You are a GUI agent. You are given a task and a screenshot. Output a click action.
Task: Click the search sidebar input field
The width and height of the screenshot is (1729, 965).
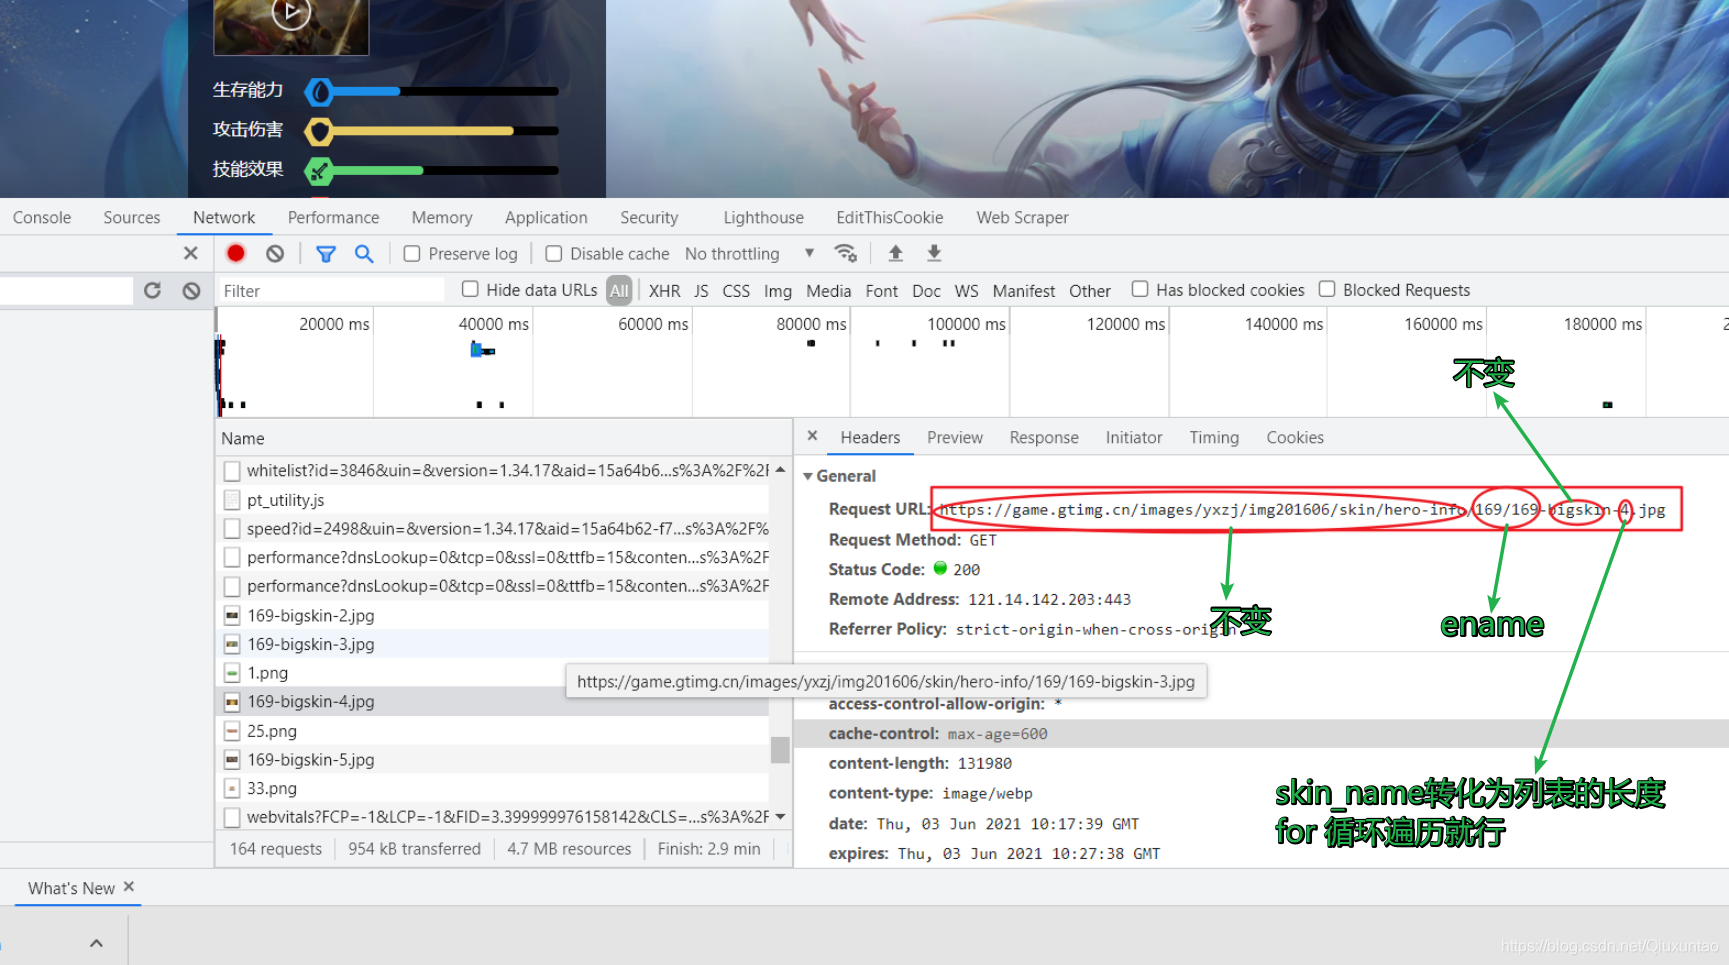coord(66,290)
